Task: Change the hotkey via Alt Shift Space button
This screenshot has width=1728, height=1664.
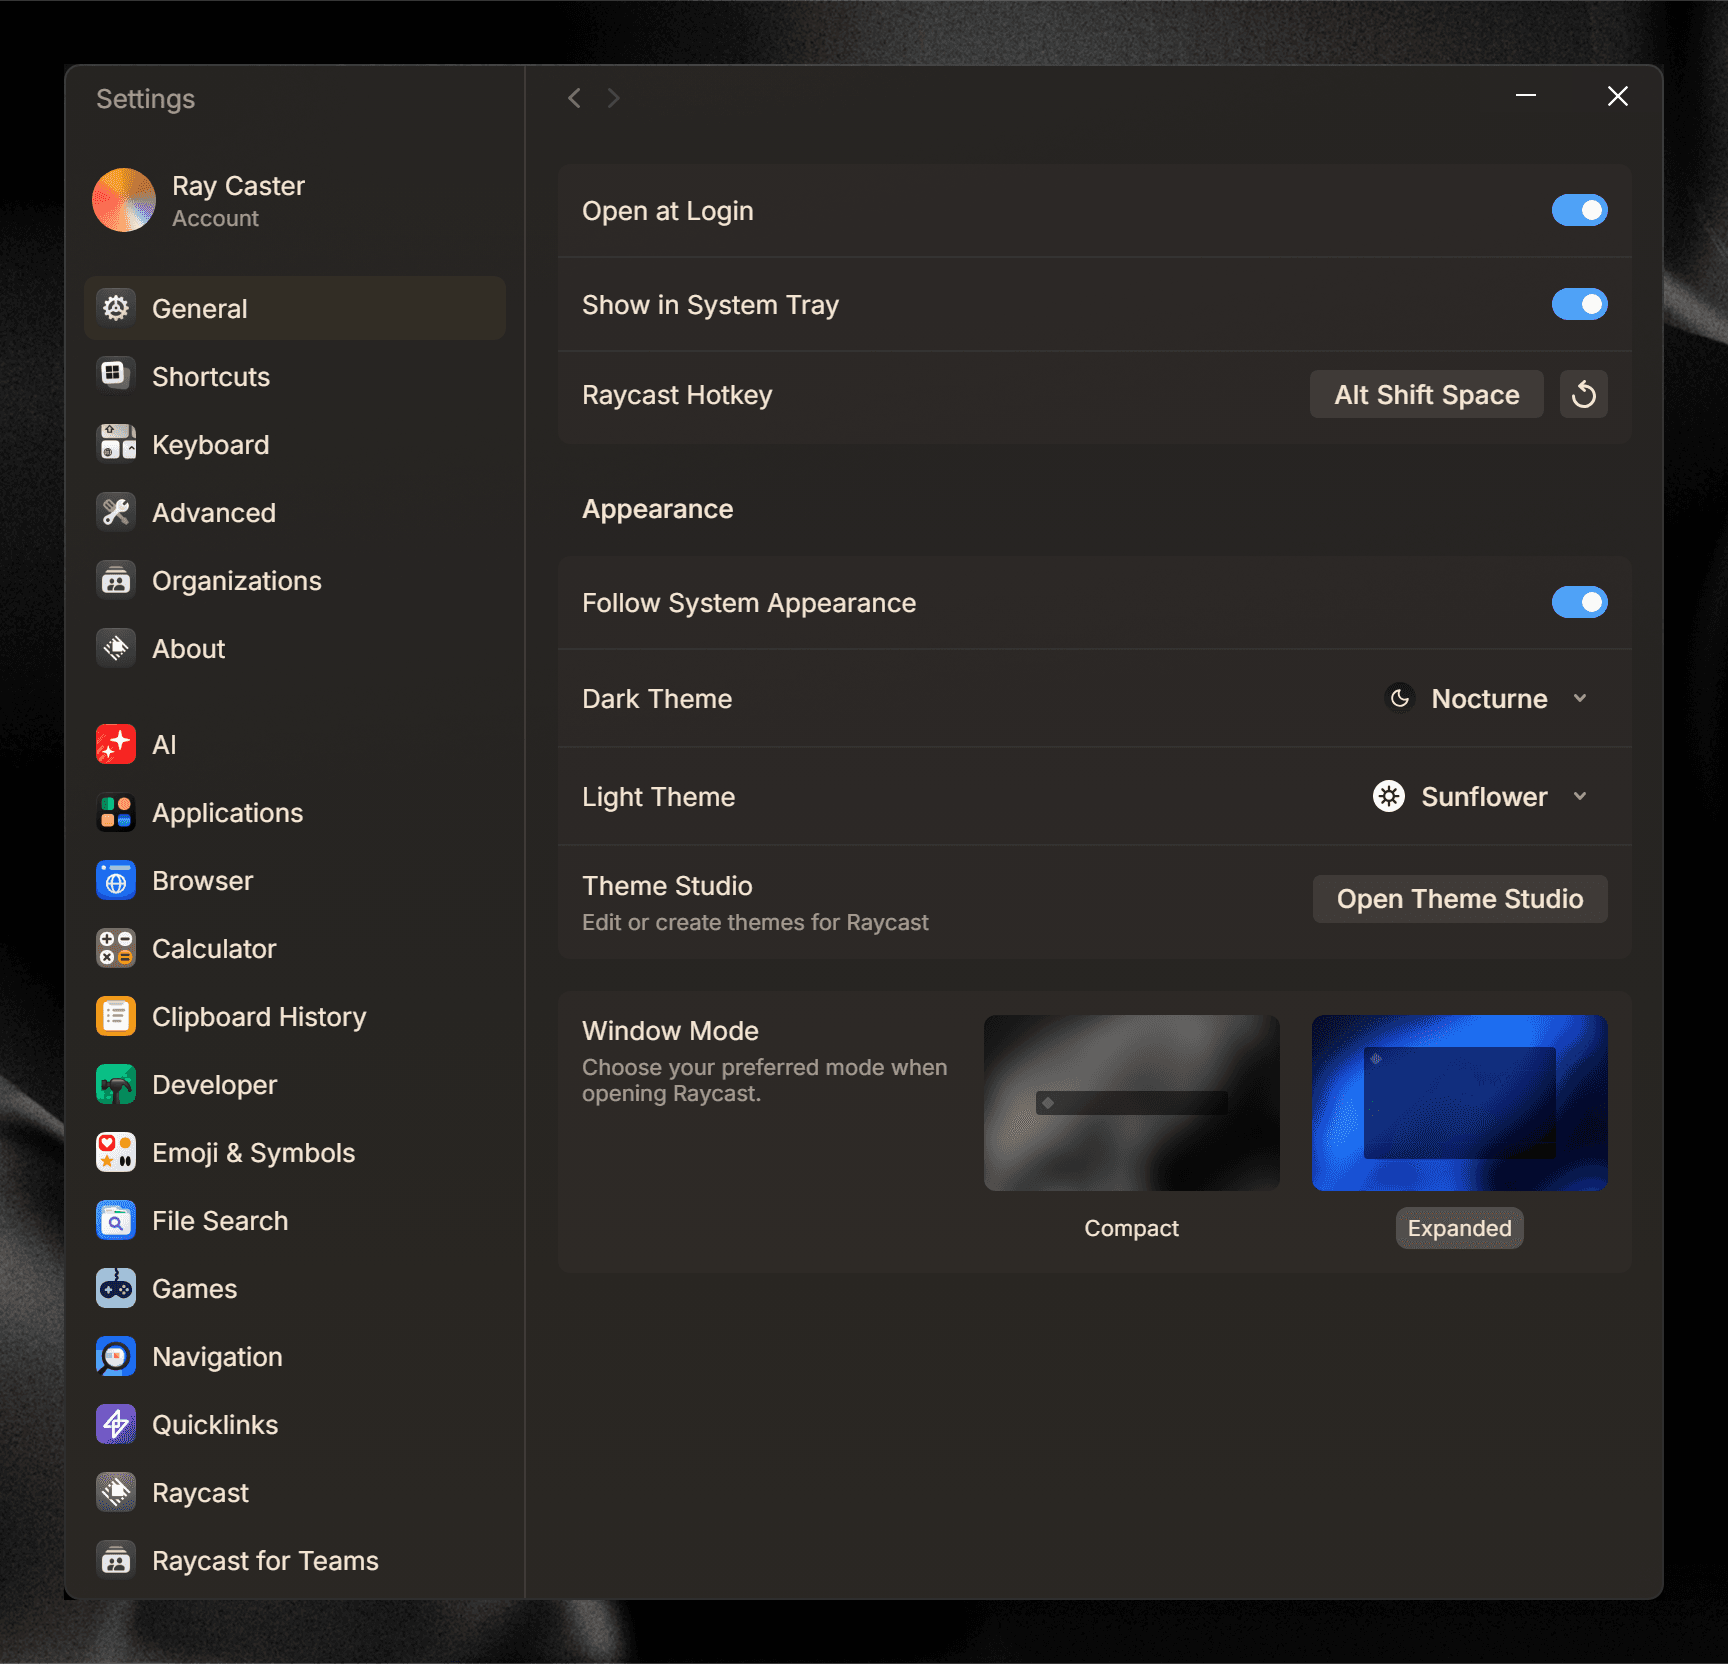Action: 1426,394
